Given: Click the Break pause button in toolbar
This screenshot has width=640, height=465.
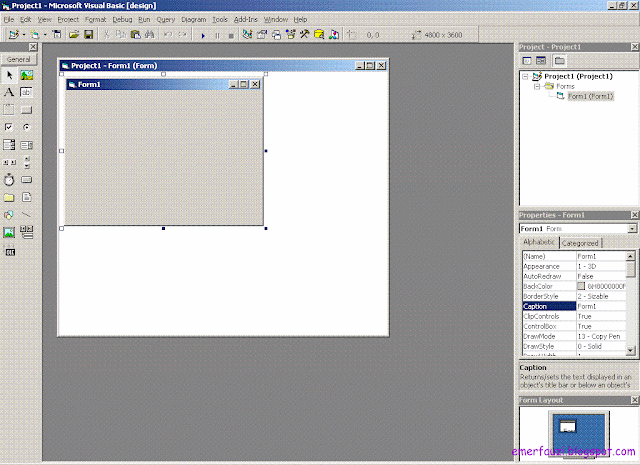Looking at the screenshot, I should (217, 36).
